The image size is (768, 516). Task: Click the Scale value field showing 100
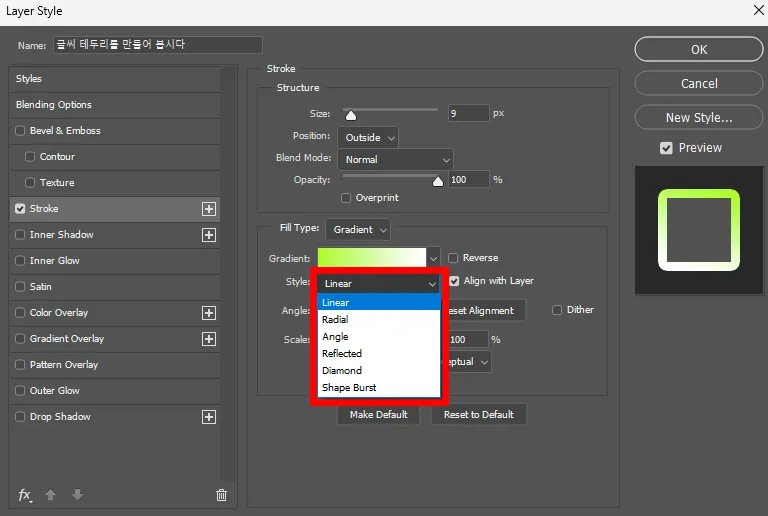pos(467,339)
